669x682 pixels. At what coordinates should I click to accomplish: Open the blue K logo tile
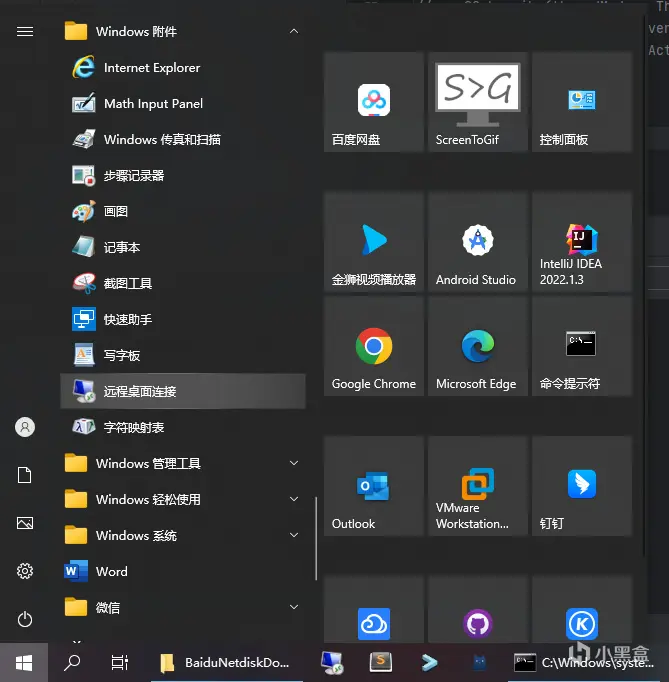pos(582,610)
